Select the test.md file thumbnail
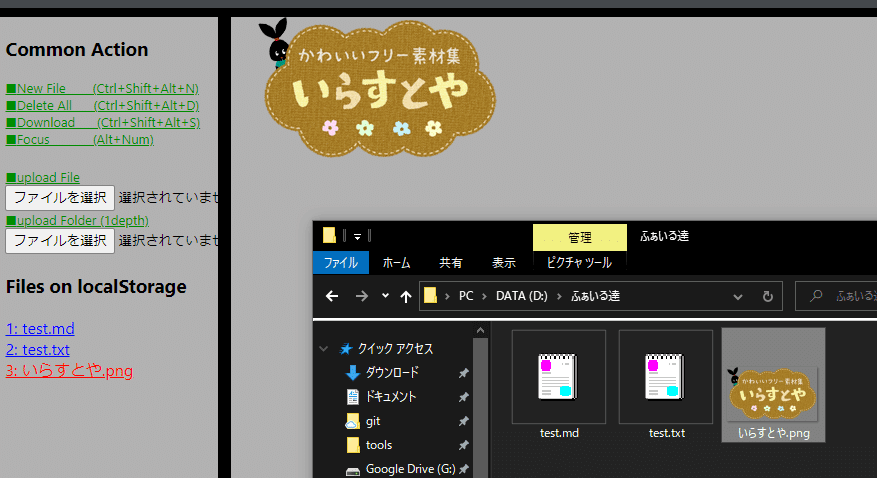877x478 pixels. (x=559, y=377)
